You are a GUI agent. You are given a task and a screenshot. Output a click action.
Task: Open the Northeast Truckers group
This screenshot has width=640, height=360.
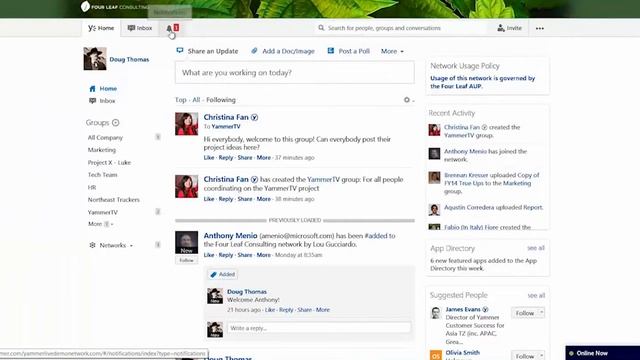[113, 200]
